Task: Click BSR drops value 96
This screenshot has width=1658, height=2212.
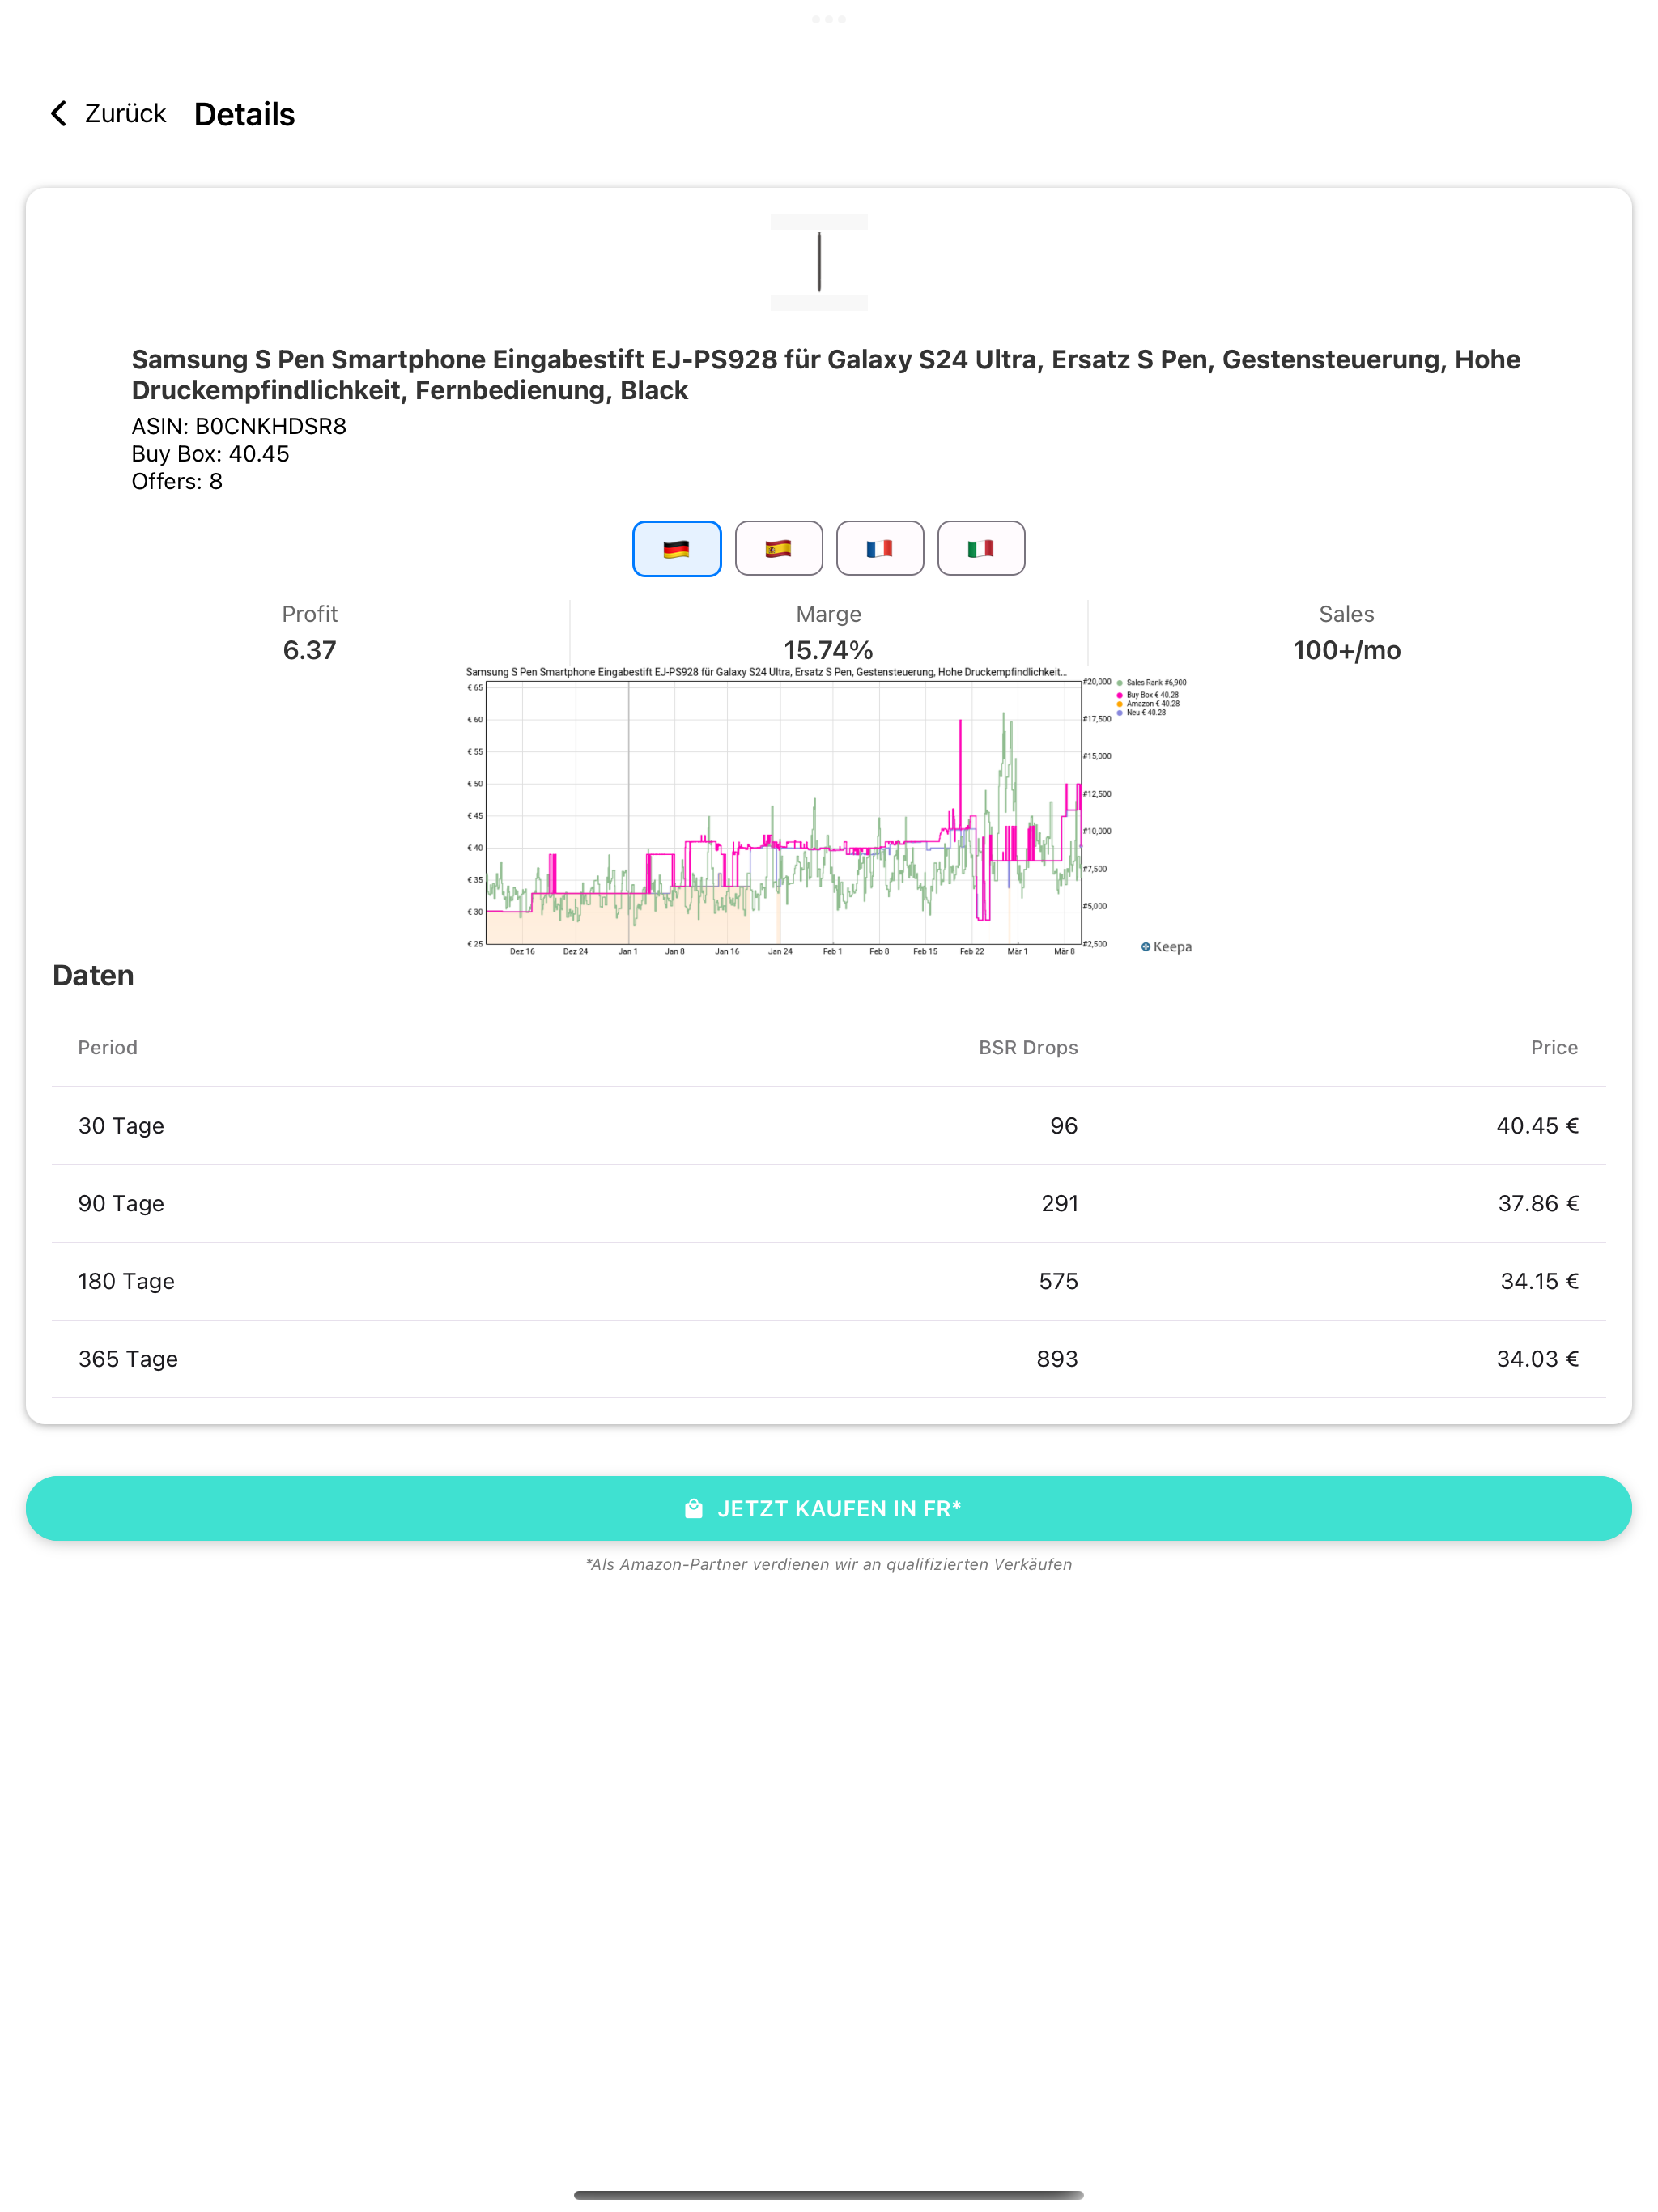Action: point(1064,1126)
